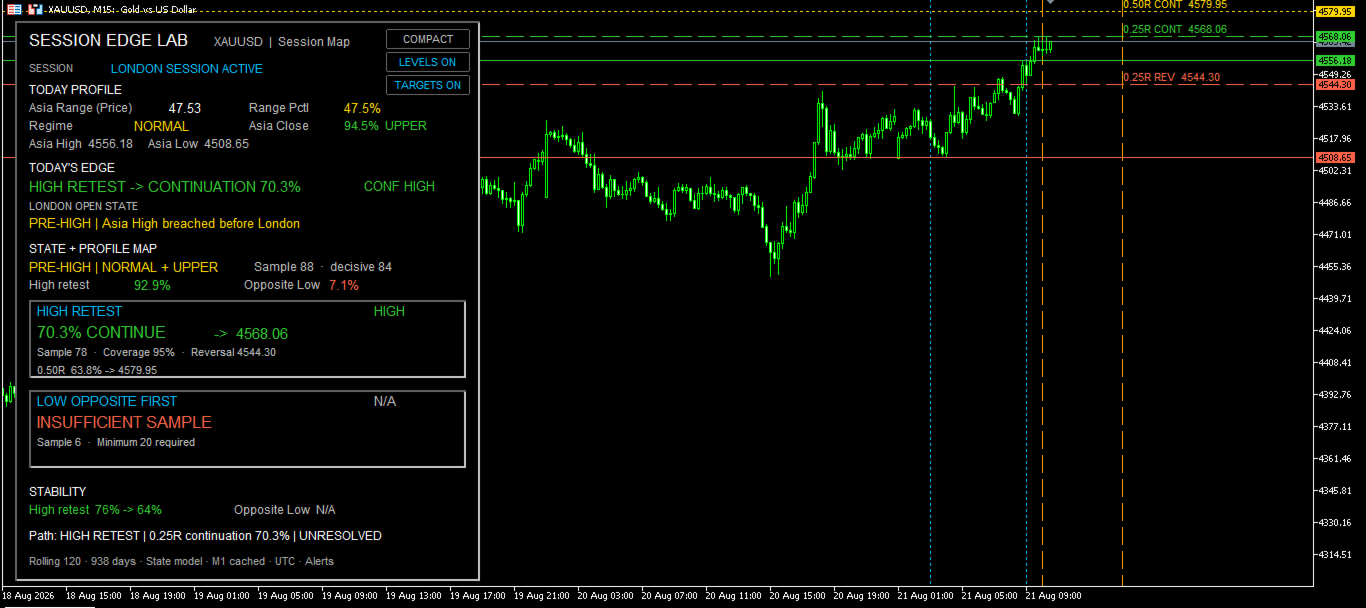
Task: Click the SESSION EDGE LAB panel title
Action: click(x=108, y=41)
